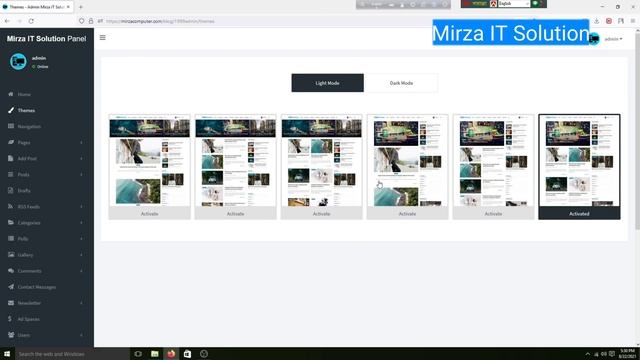Click the Polls icon in sidebar

[x=11, y=238]
